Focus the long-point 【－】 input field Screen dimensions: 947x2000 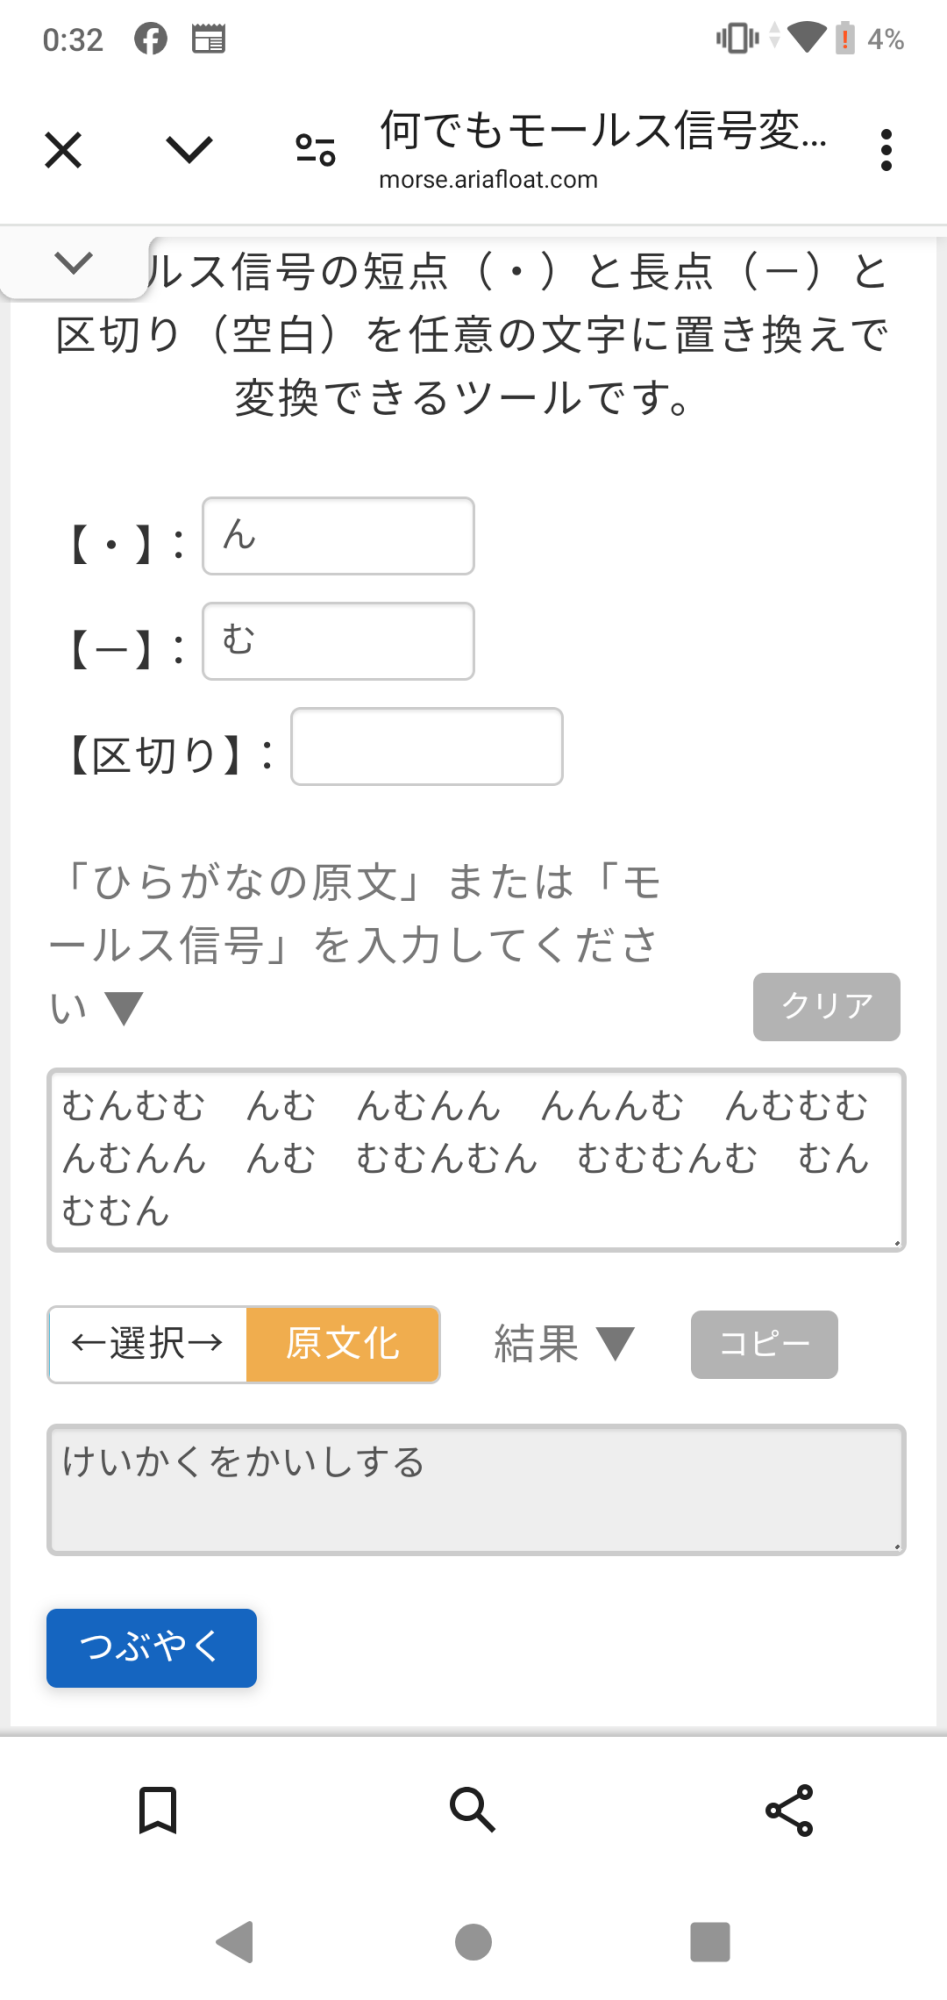click(338, 641)
